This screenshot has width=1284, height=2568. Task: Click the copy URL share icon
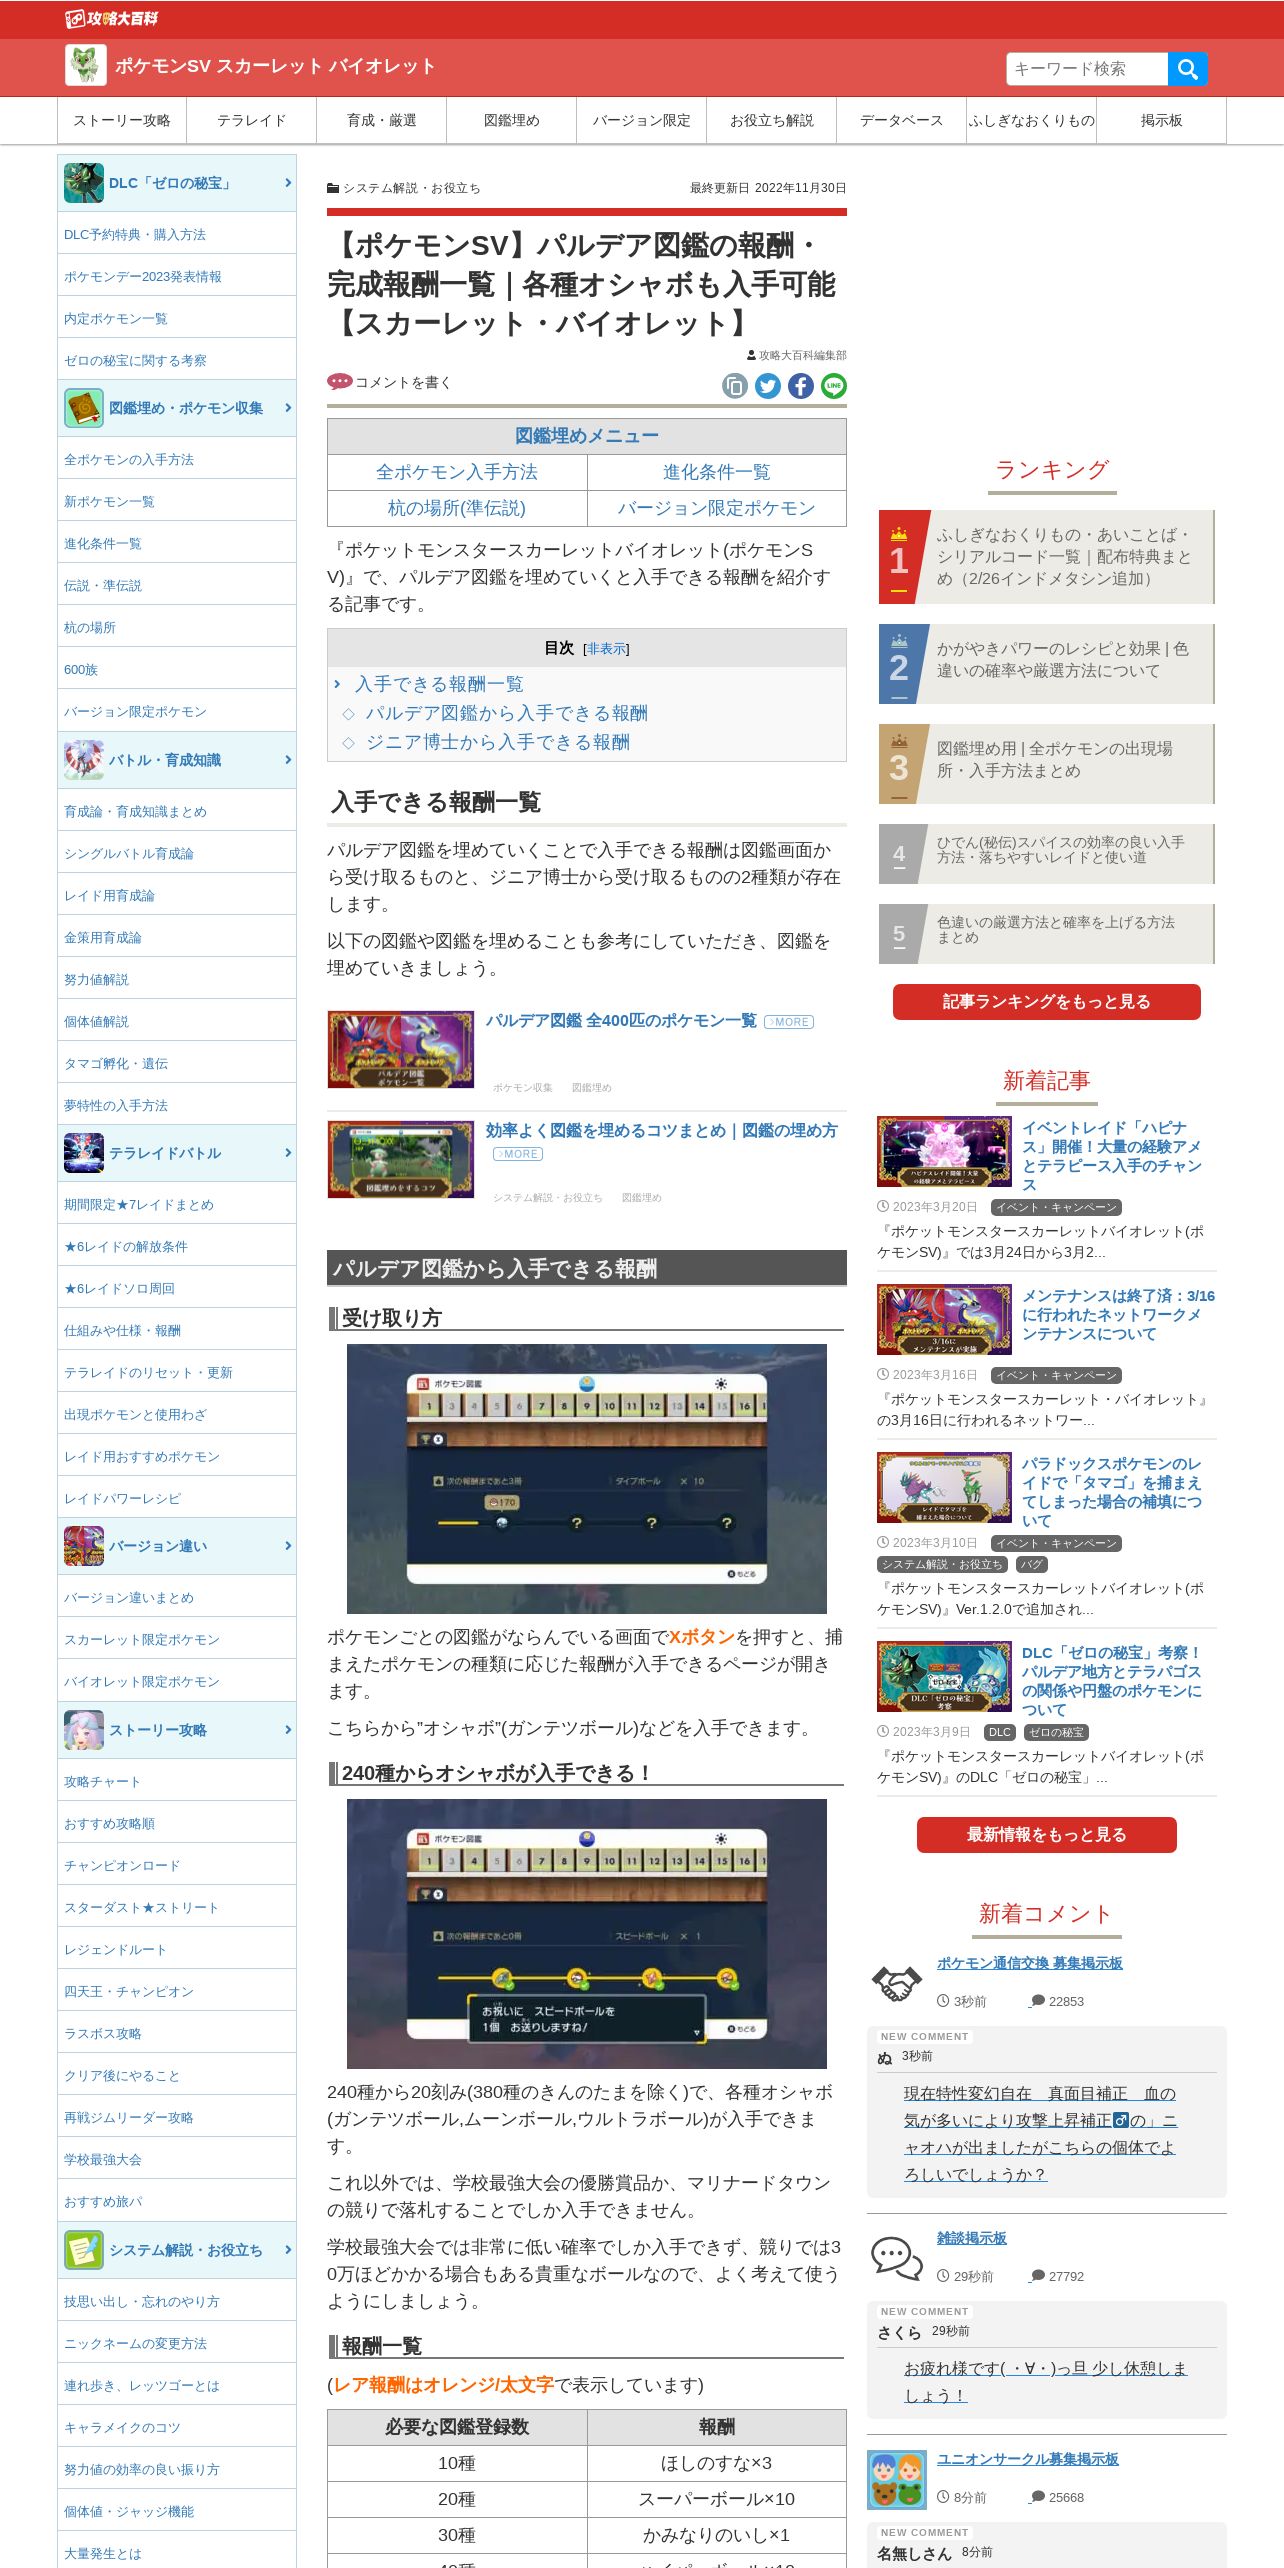click(x=735, y=386)
